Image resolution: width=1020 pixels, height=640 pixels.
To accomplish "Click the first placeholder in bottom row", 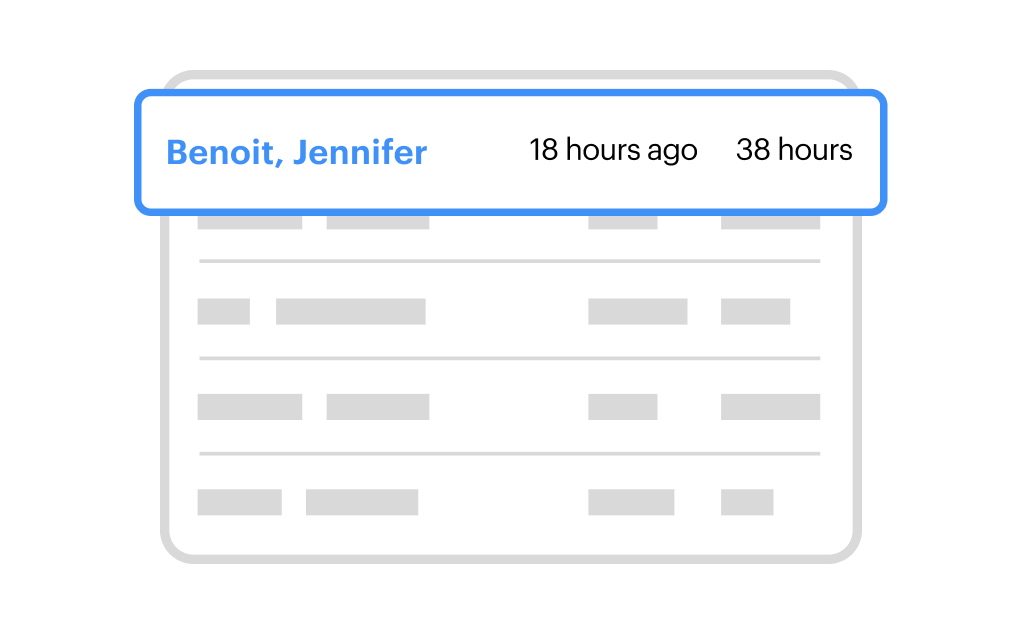I will pyautogui.click(x=240, y=502).
